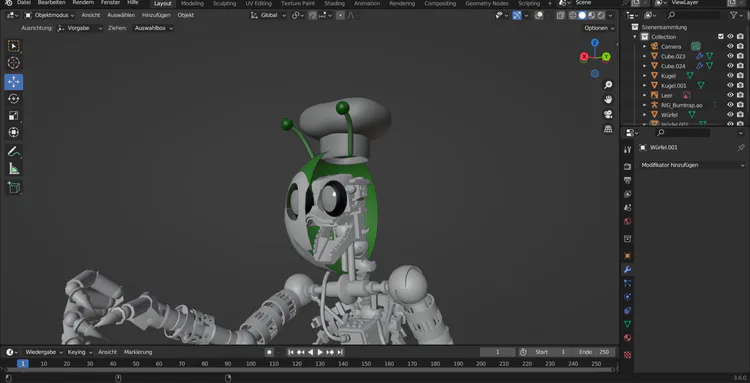The width and height of the screenshot is (750, 383).
Task: Toggle snapping magnet button
Action: coord(312,15)
